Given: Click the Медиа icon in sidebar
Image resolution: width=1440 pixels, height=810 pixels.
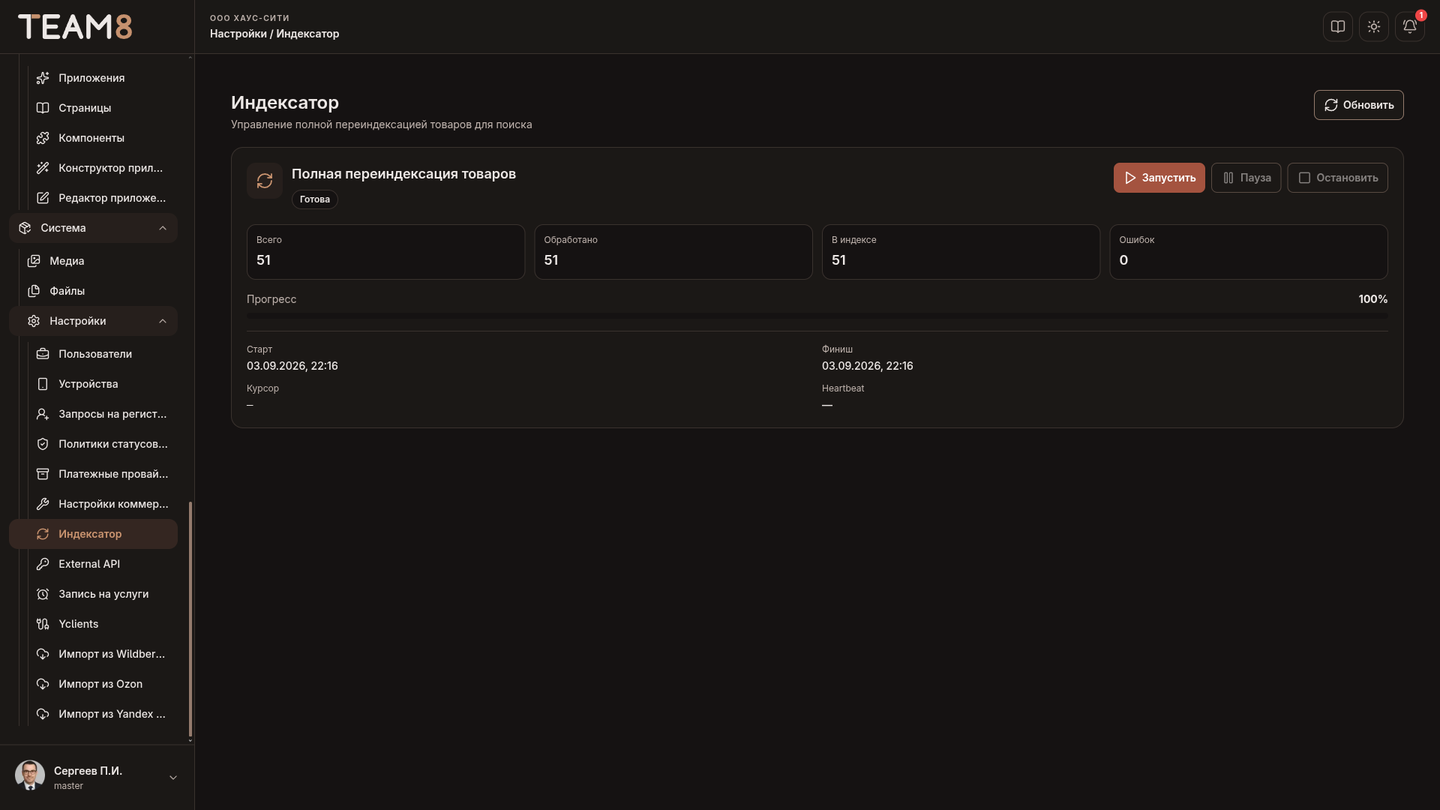Looking at the screenshot, I should (x=34, y=261).
